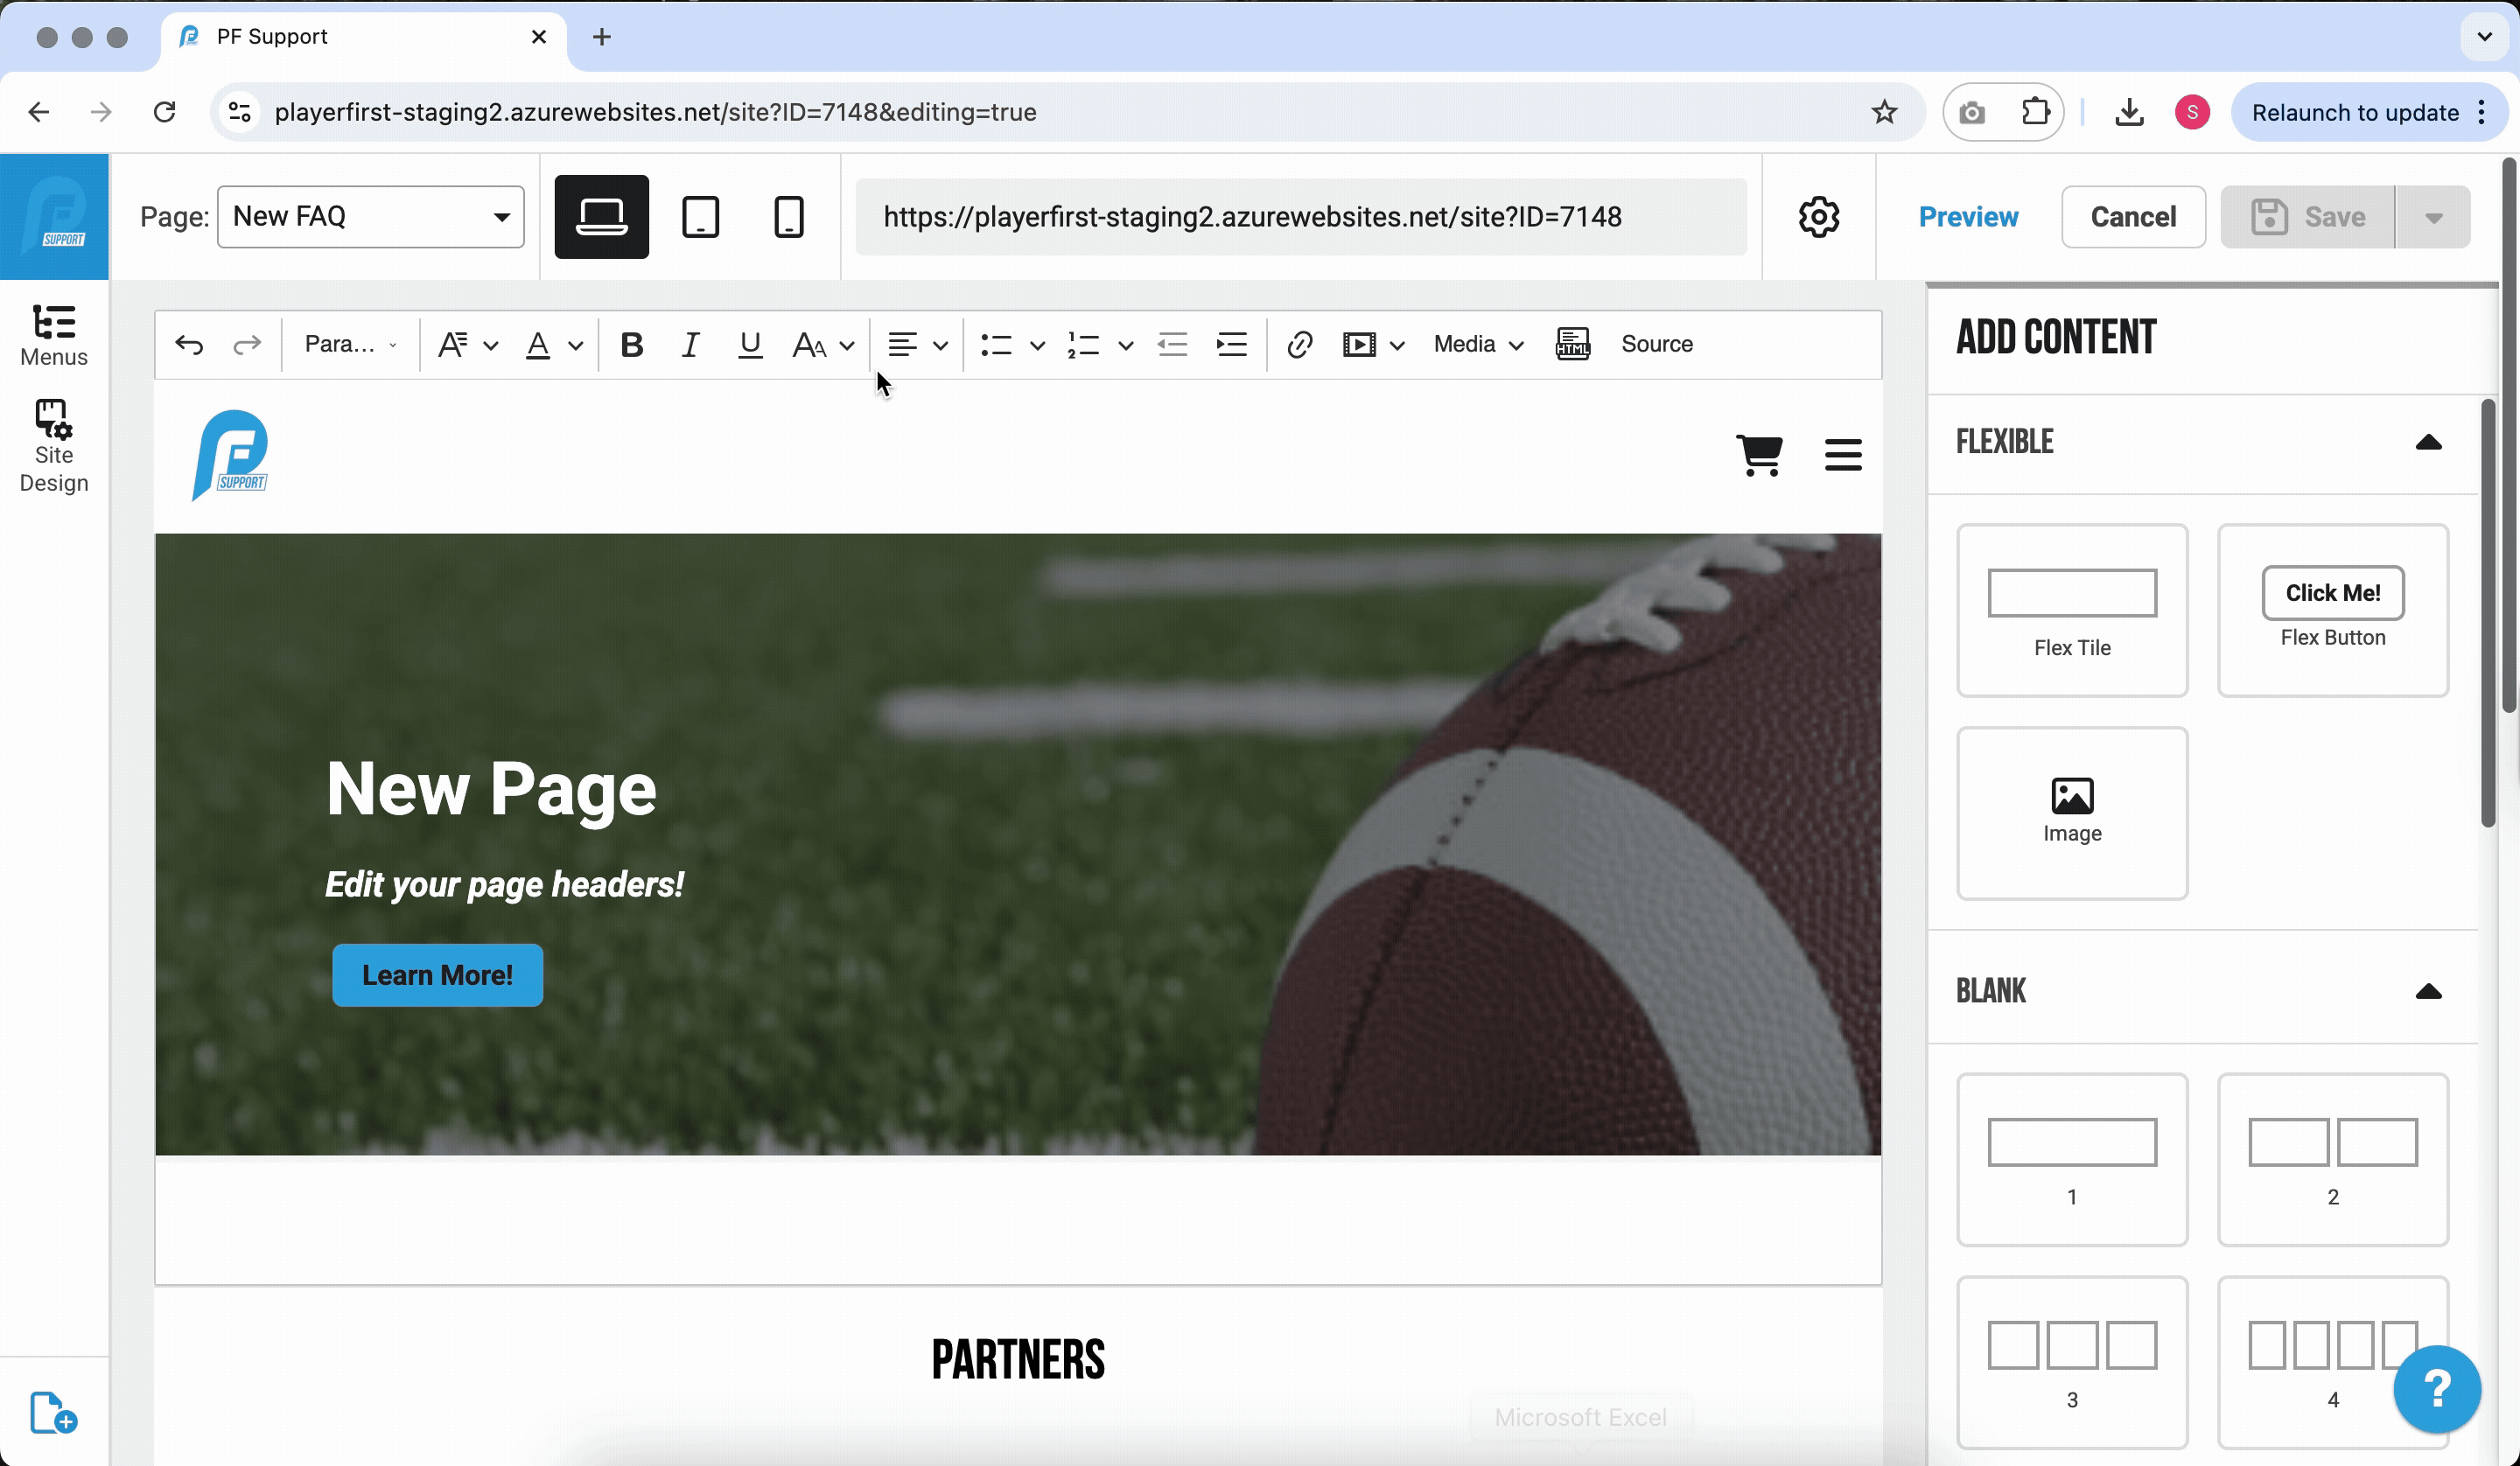2520x1466 pixels.
Task: Open the Media dropdown menu
Action: click(x=1477, y=345)
